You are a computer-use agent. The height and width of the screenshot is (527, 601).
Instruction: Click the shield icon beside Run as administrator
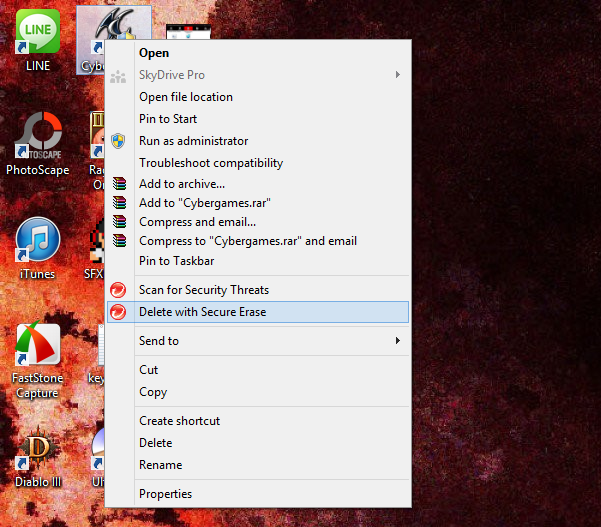tap(118, 141)
